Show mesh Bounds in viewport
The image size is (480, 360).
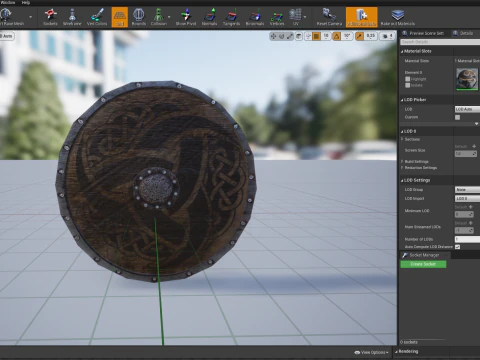click(x=139, y=17)
